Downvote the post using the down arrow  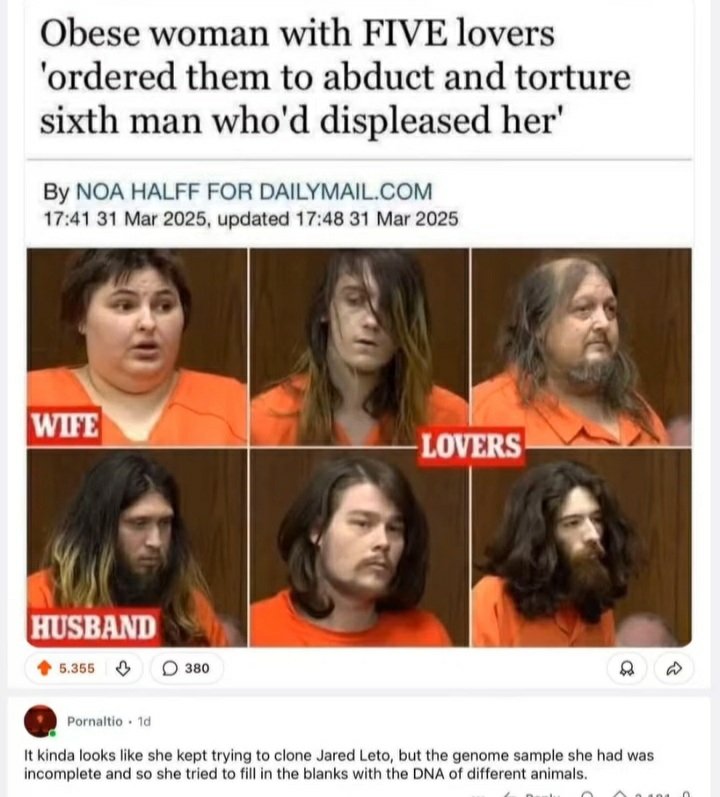(123, 668)
